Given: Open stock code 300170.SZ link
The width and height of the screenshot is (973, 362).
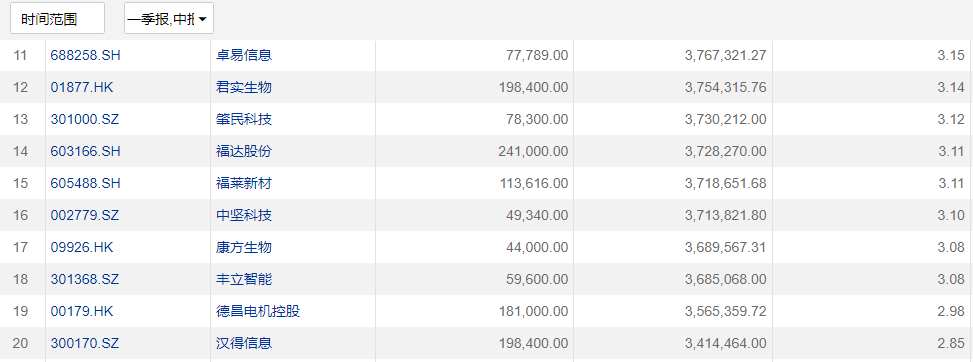Looking at the screenshot, I should pos(84,343).
